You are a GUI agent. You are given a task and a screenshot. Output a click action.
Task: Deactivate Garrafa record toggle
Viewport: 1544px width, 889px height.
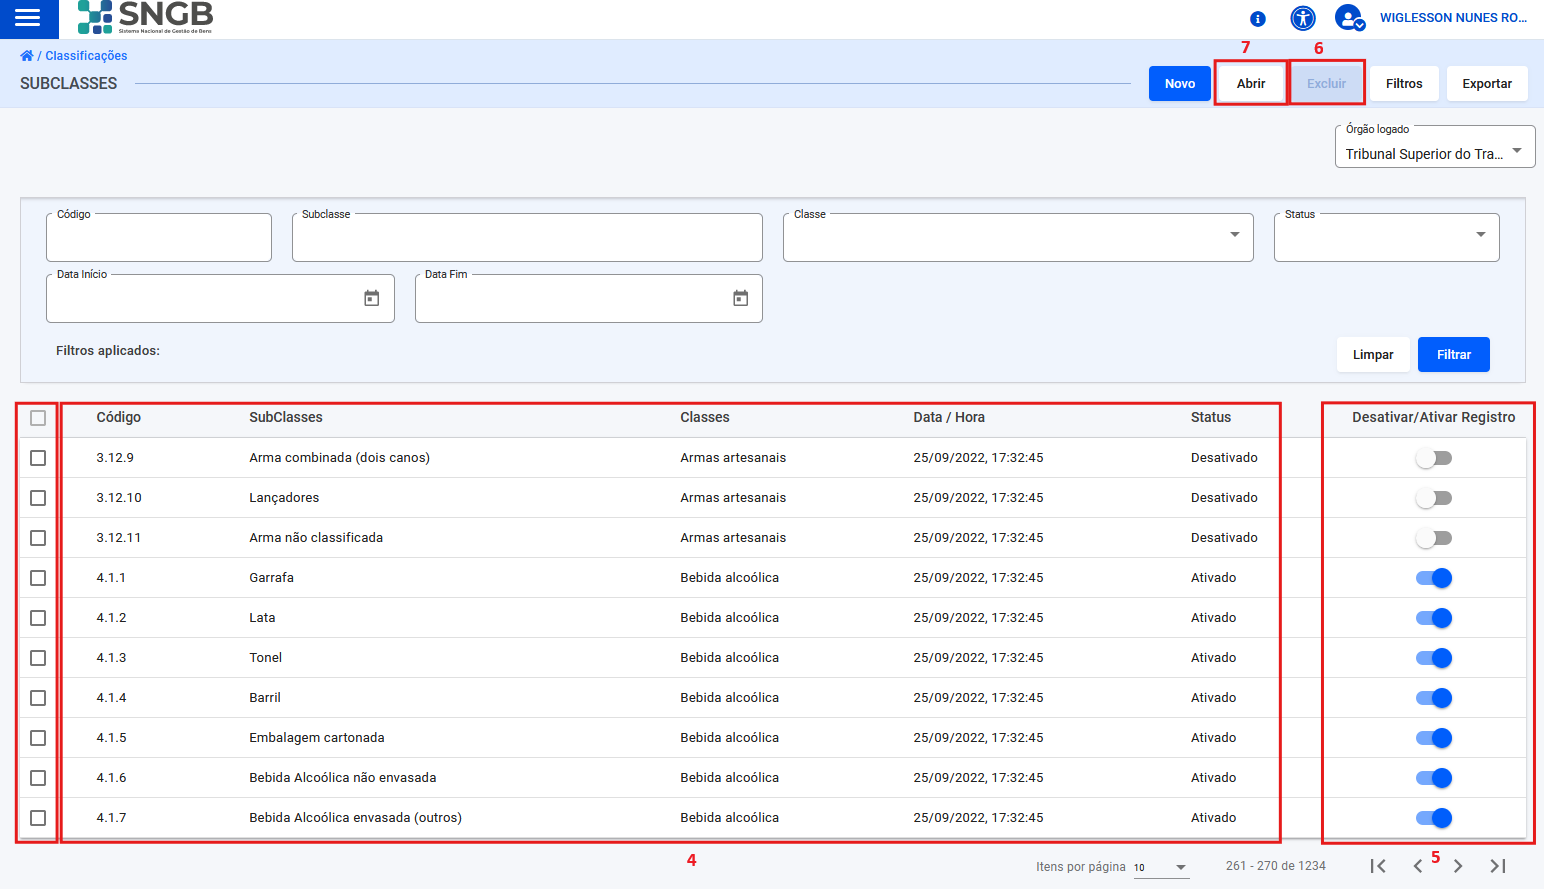(1434, 578)
